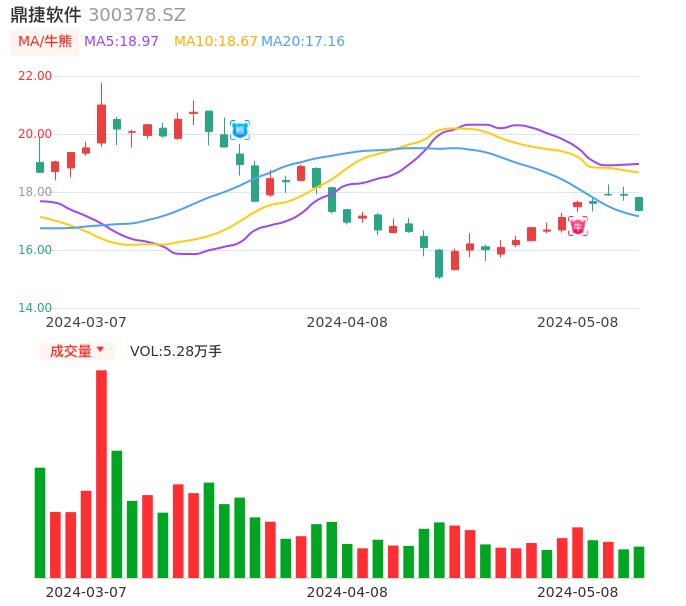Click the 鼎捷软件 stock name title
Screen dimensions: 686x606
tap(46, 15)
